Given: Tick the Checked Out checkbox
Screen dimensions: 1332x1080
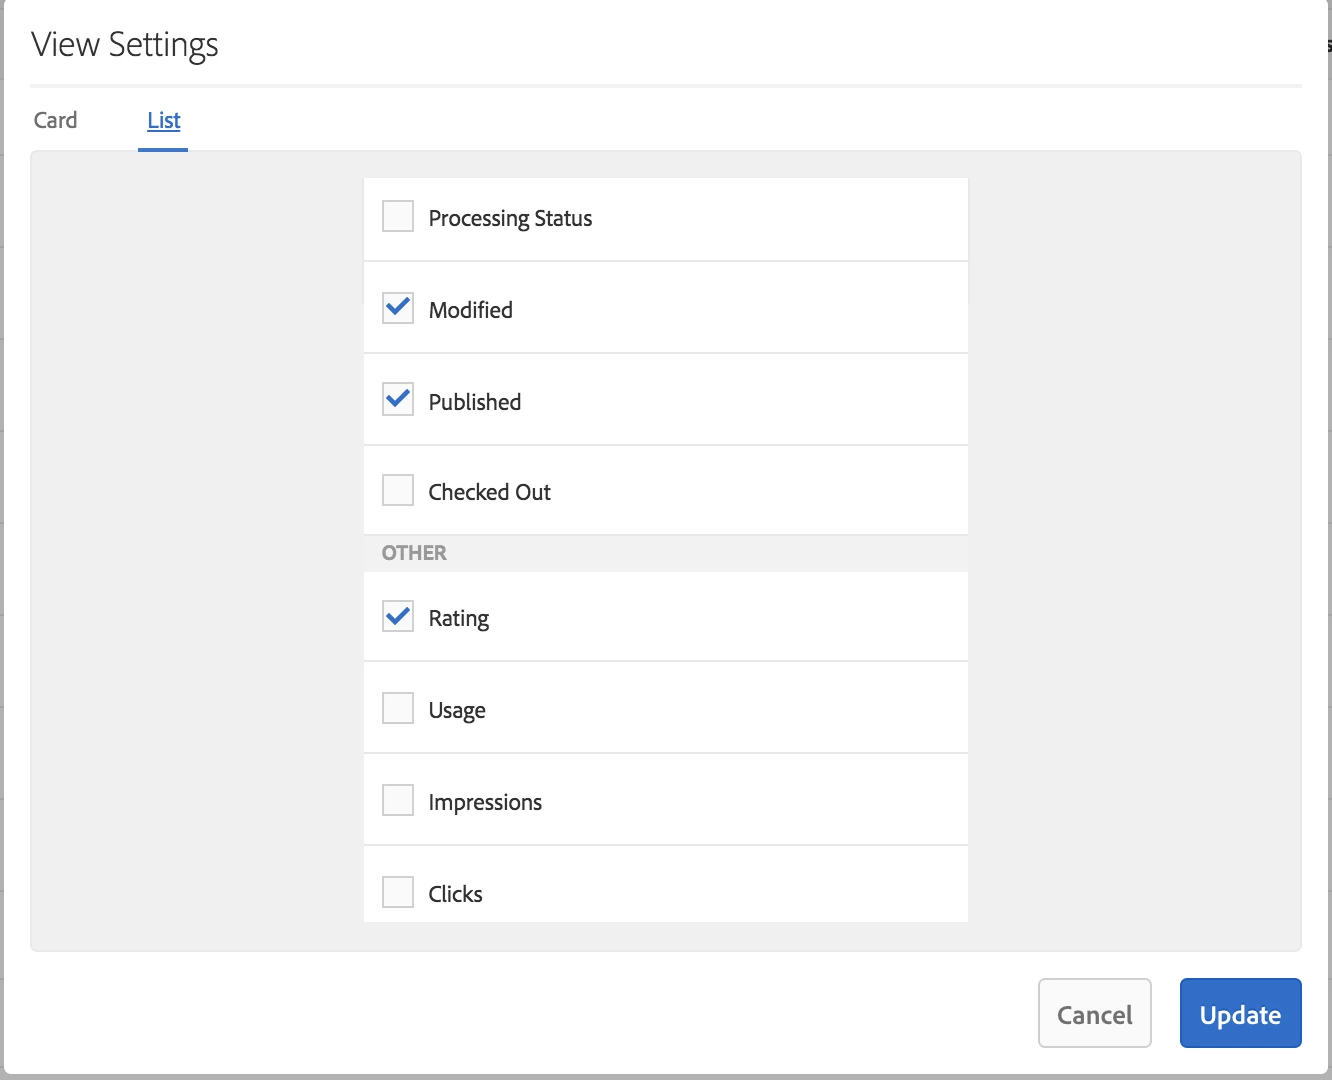Looking at the screenshot, I should coord(398,490).
